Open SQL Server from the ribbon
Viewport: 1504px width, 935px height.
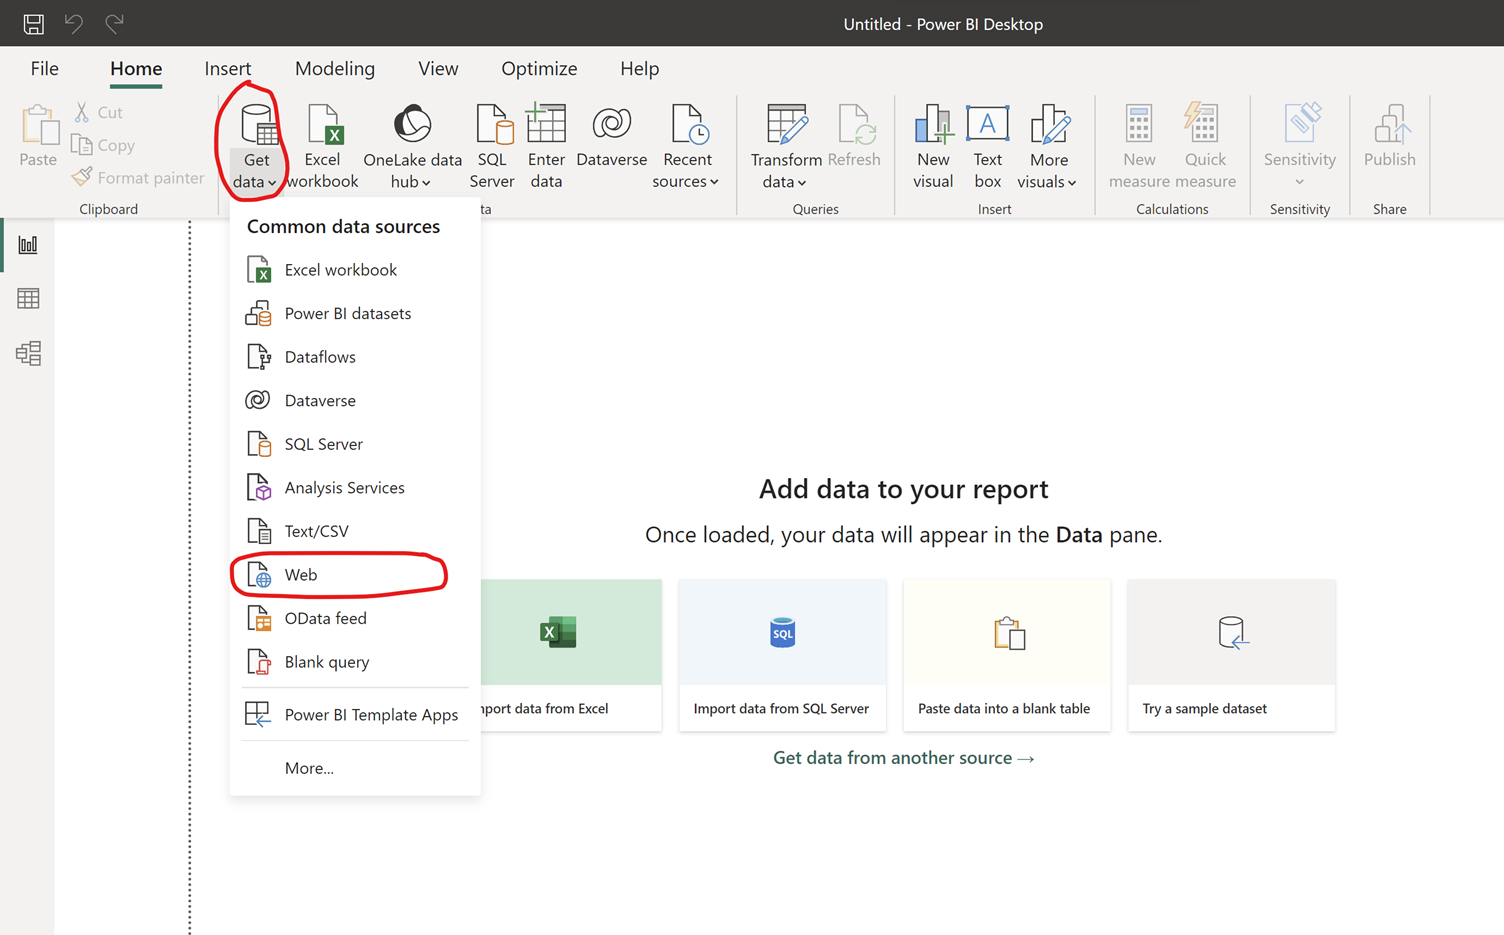492,146
